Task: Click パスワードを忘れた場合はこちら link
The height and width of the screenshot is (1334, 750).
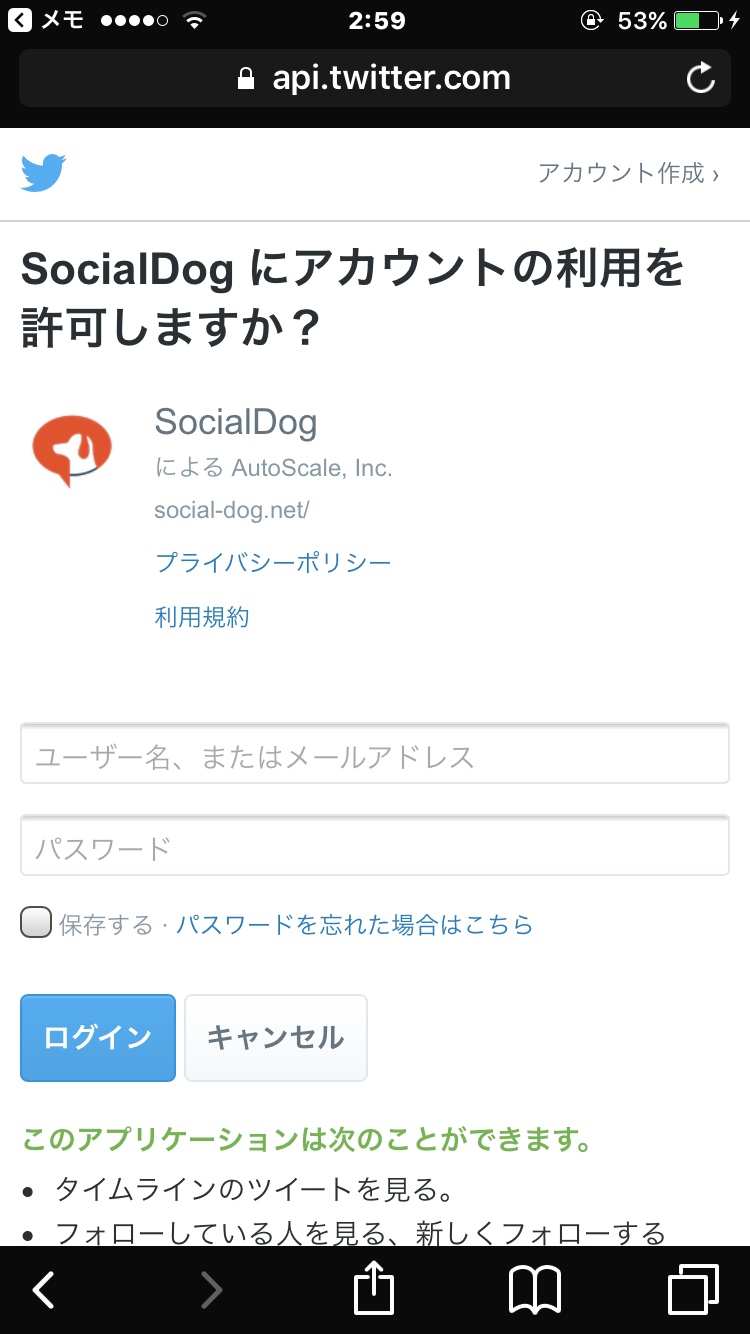Action: (355, 924)
